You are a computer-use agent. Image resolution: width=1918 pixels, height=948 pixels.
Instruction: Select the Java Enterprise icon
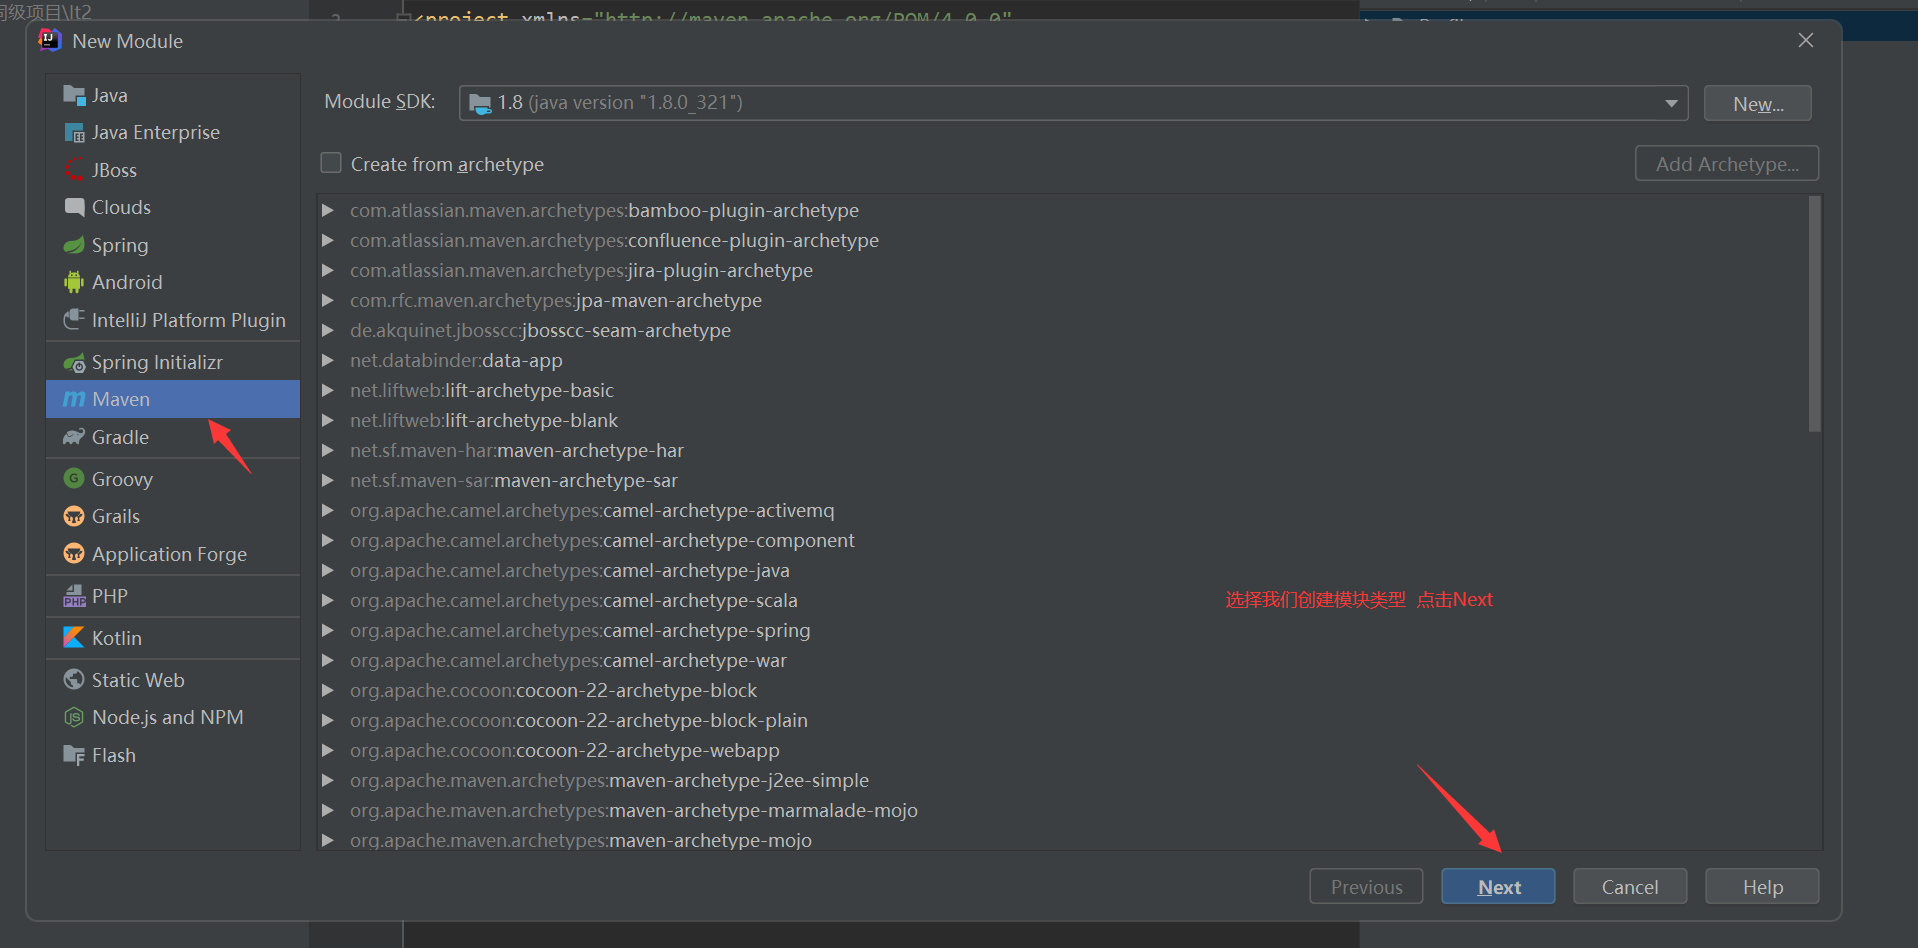(x=74, y=133)
